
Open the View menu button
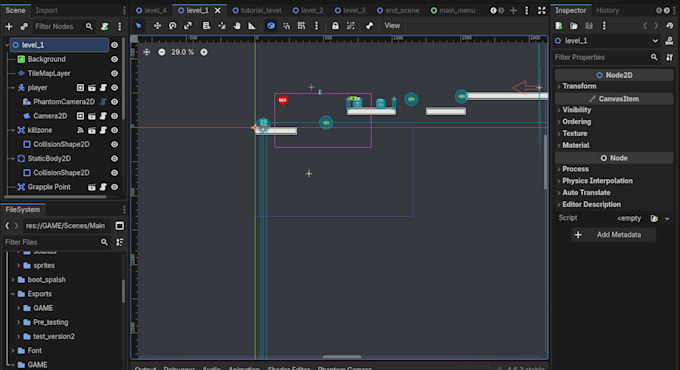tap(392, 26)
